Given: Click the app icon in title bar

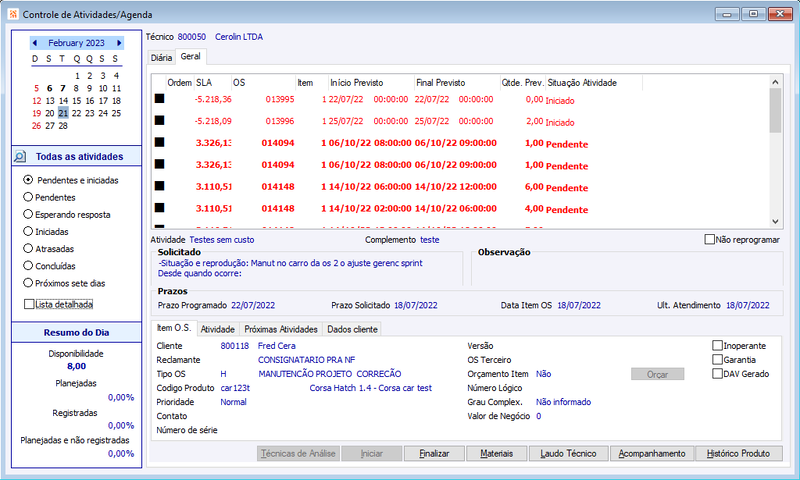Looking at the screenshot, I should point(13,14).
